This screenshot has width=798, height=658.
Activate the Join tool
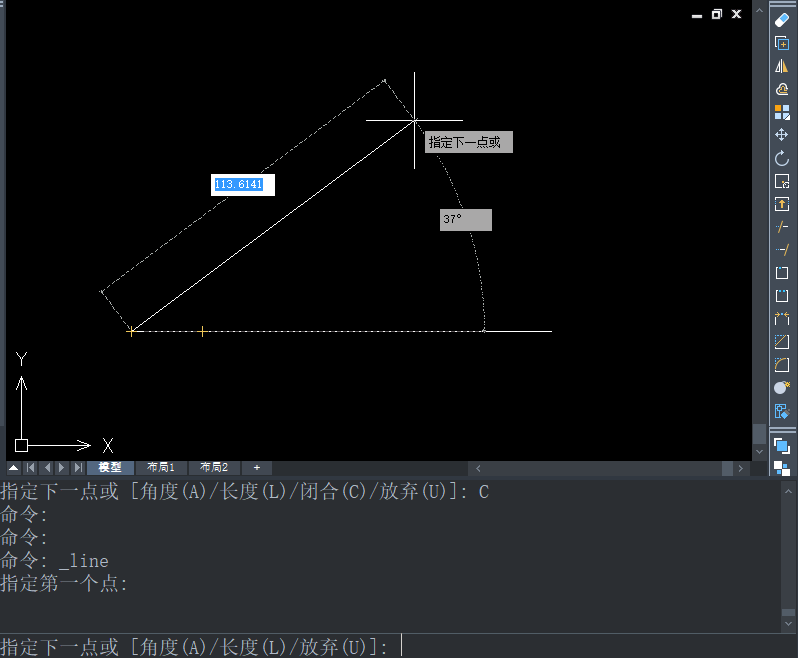(x=782, y=319)
